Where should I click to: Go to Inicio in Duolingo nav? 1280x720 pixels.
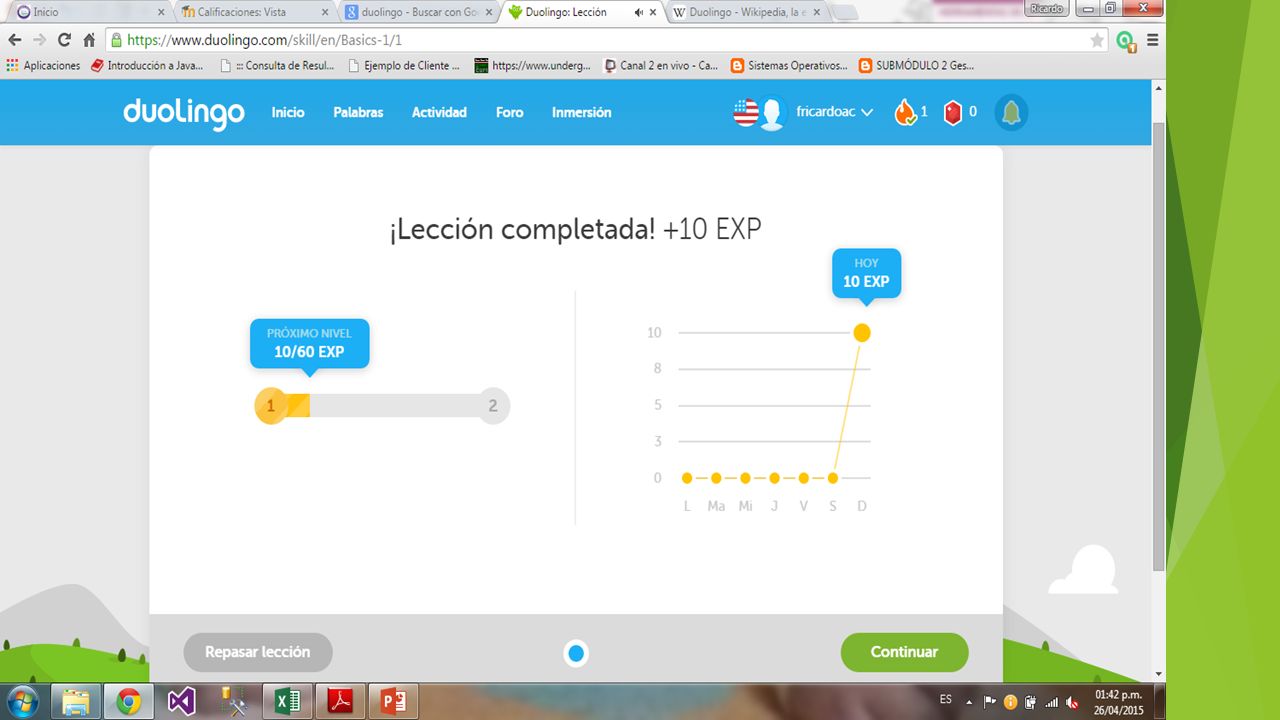pyautogui.click(x=288, y=113)
